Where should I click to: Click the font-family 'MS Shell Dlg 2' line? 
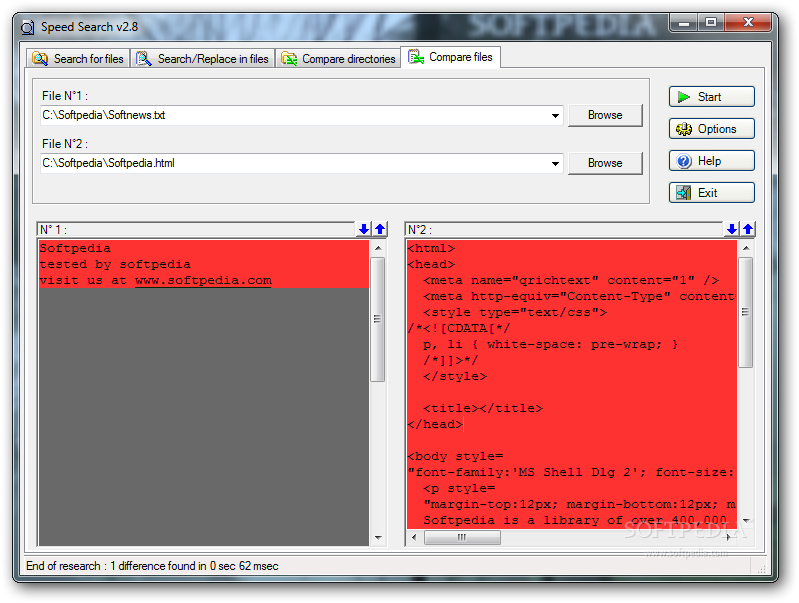(571, 472)
